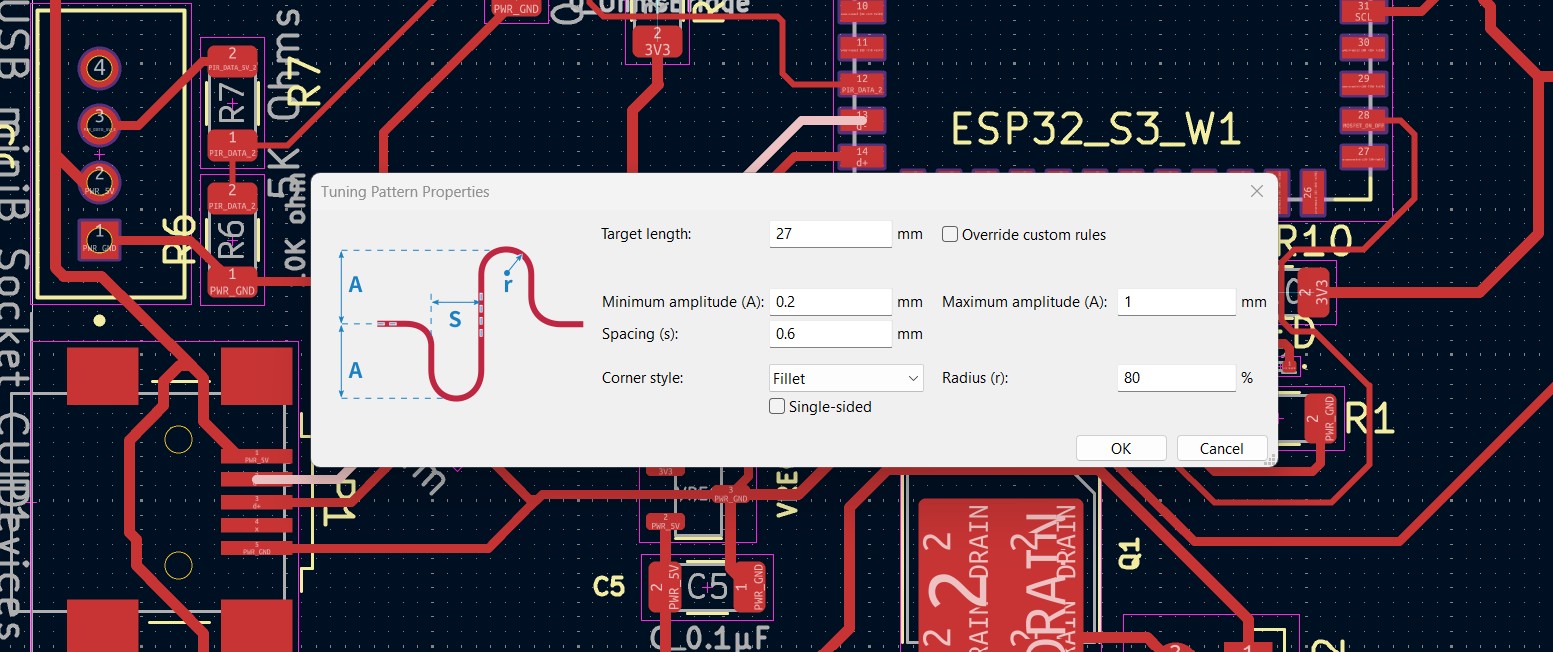Viewport: 1553px width, 652px height.
Task: Select the large DRAIN pad of Q1
Action: (x=1000, y=575)
